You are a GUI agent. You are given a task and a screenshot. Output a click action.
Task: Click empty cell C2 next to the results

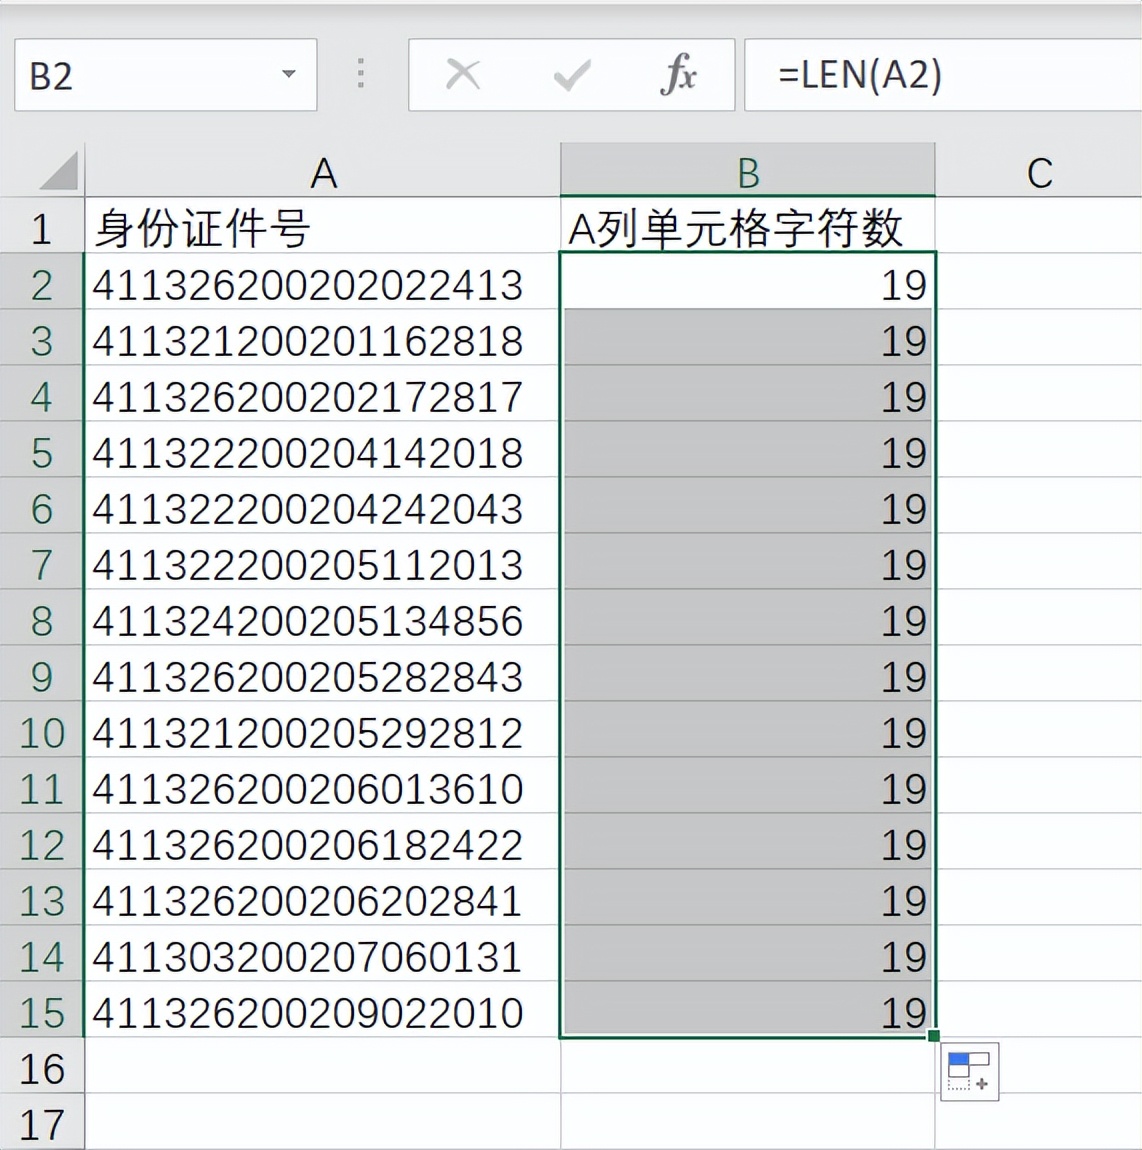1040,284
